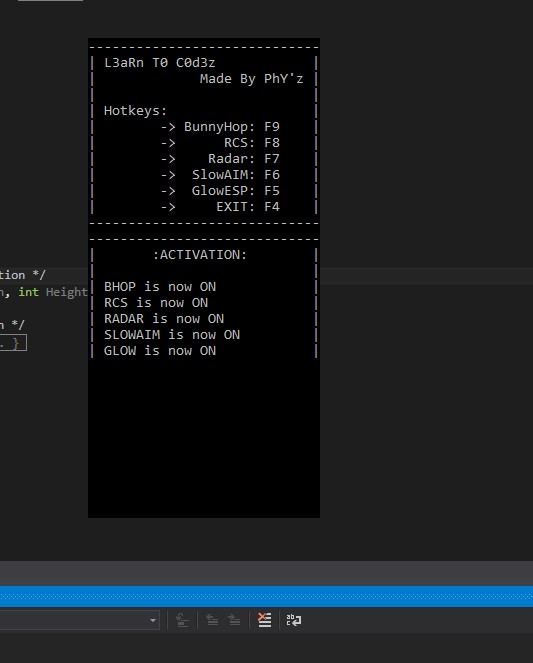The height and width of the screenshot is (663, 533).
Task: Click the Made By PhY'z text
Action: tap(251, 79)
